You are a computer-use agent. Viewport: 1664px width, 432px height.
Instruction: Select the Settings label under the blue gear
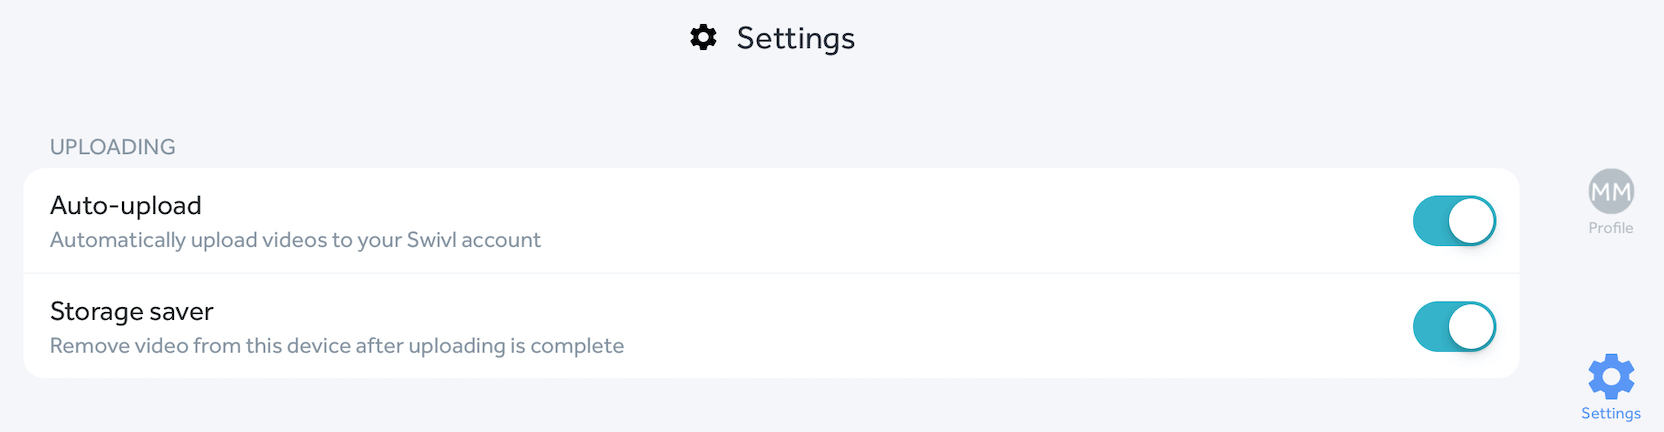pos(1610,413)
